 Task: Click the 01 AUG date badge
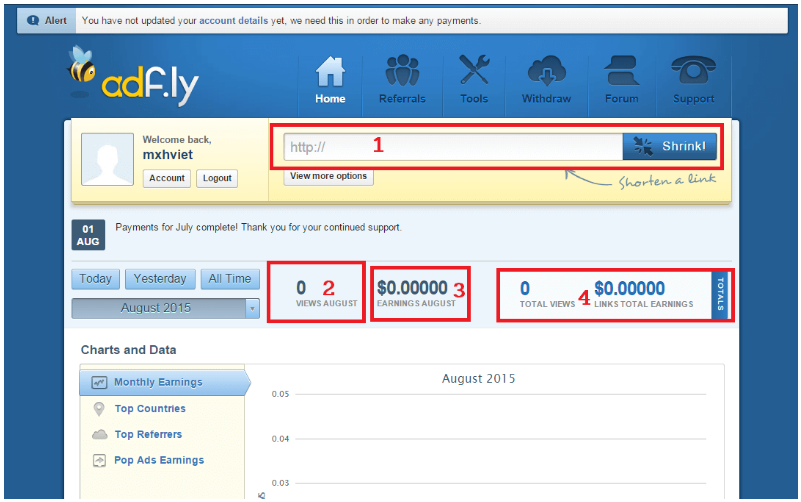point(88,235)
